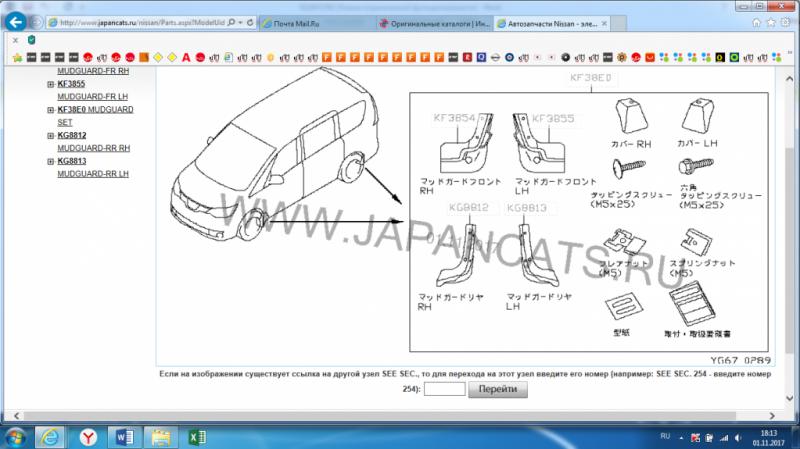Expand the KG8812 tree node
The image size is (800, 449).
[x=51, y=136]
